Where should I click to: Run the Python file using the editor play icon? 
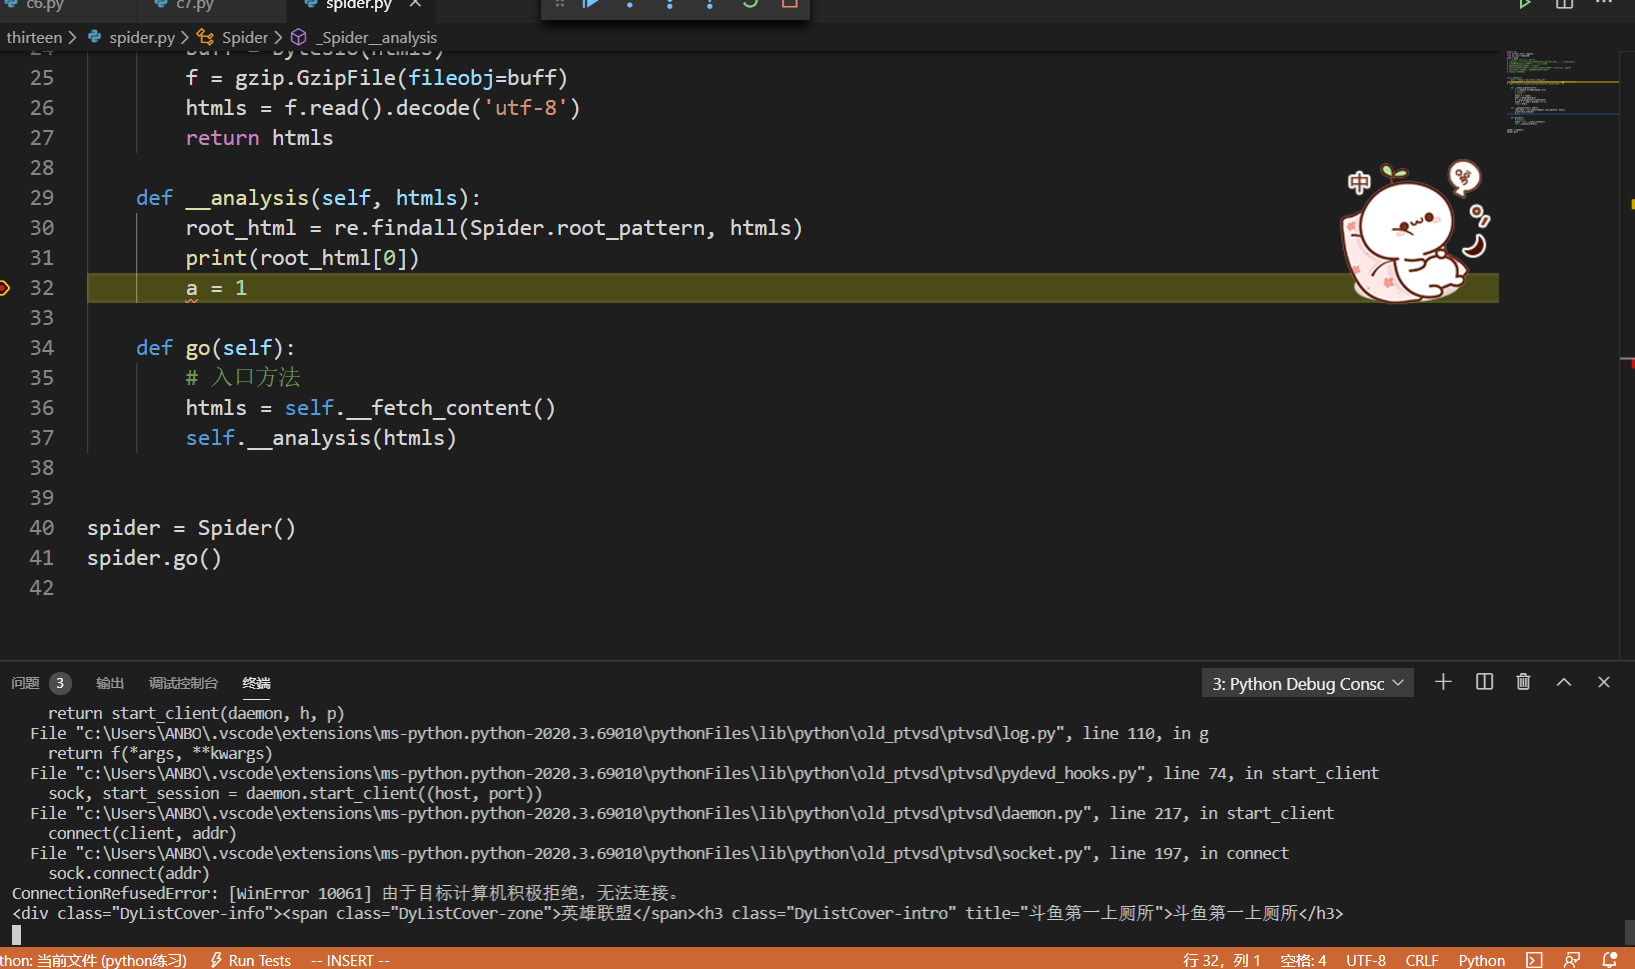(x=1525, y=4)
